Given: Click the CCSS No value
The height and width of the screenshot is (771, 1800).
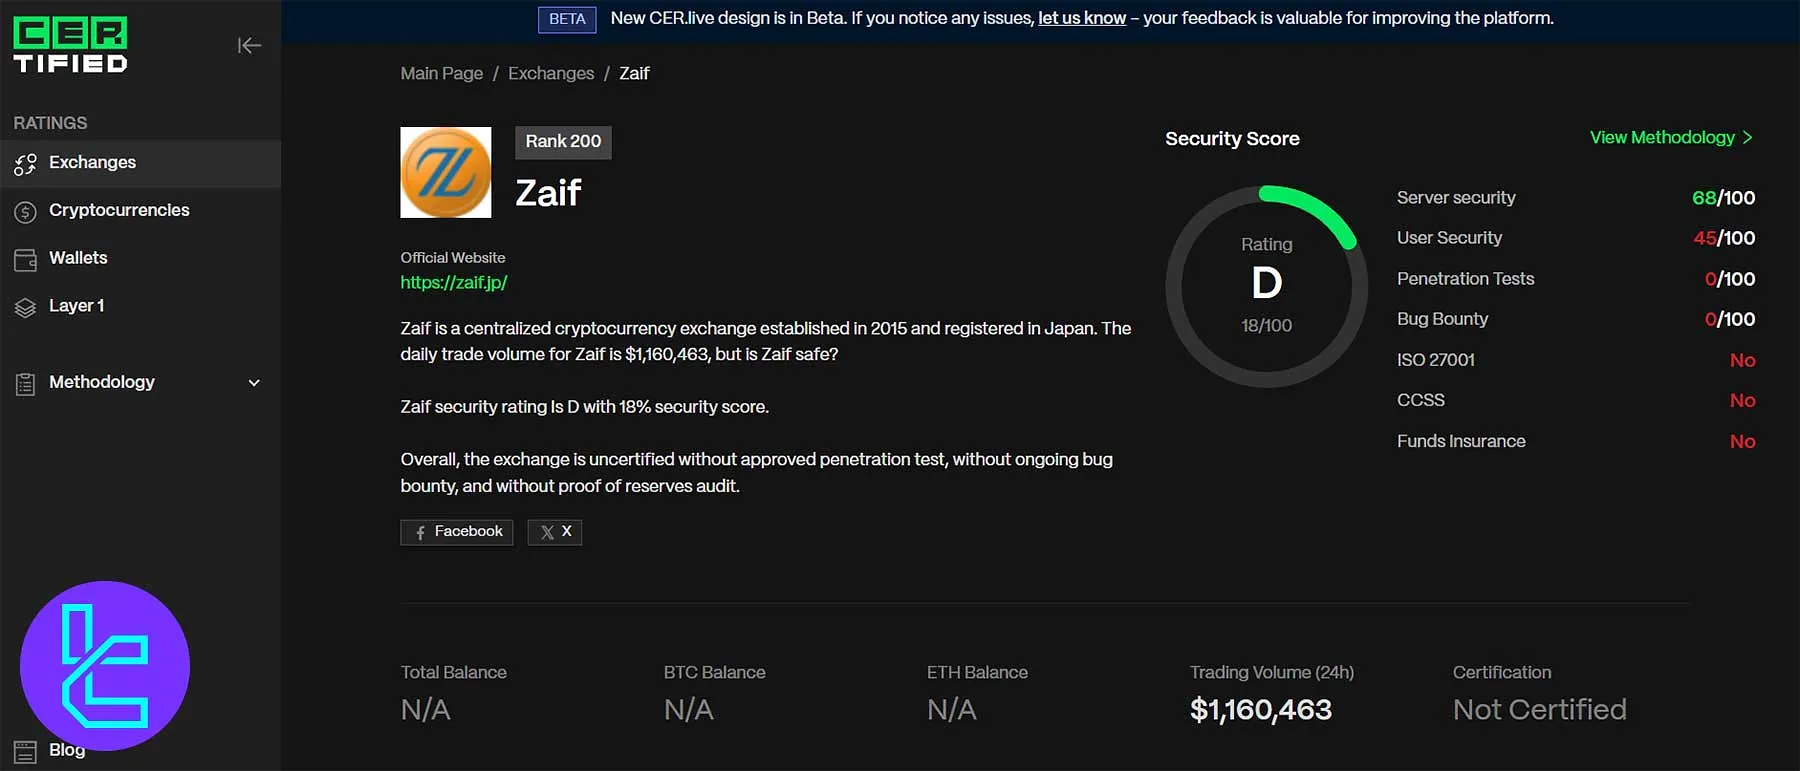Looking at the screenshot, I should (1742, 400).
